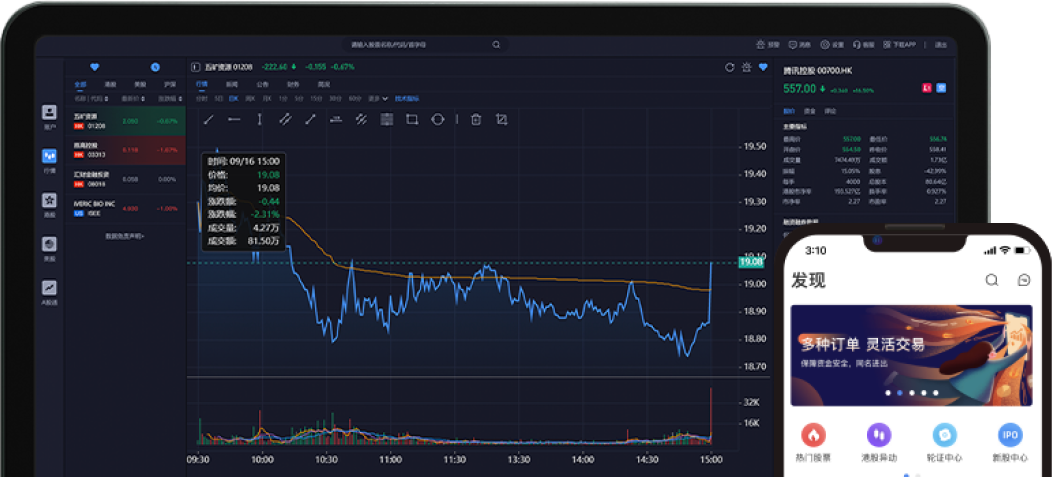Switch watchlist to 美股 tab
The image size is (1052, 477).
point(140,85)
